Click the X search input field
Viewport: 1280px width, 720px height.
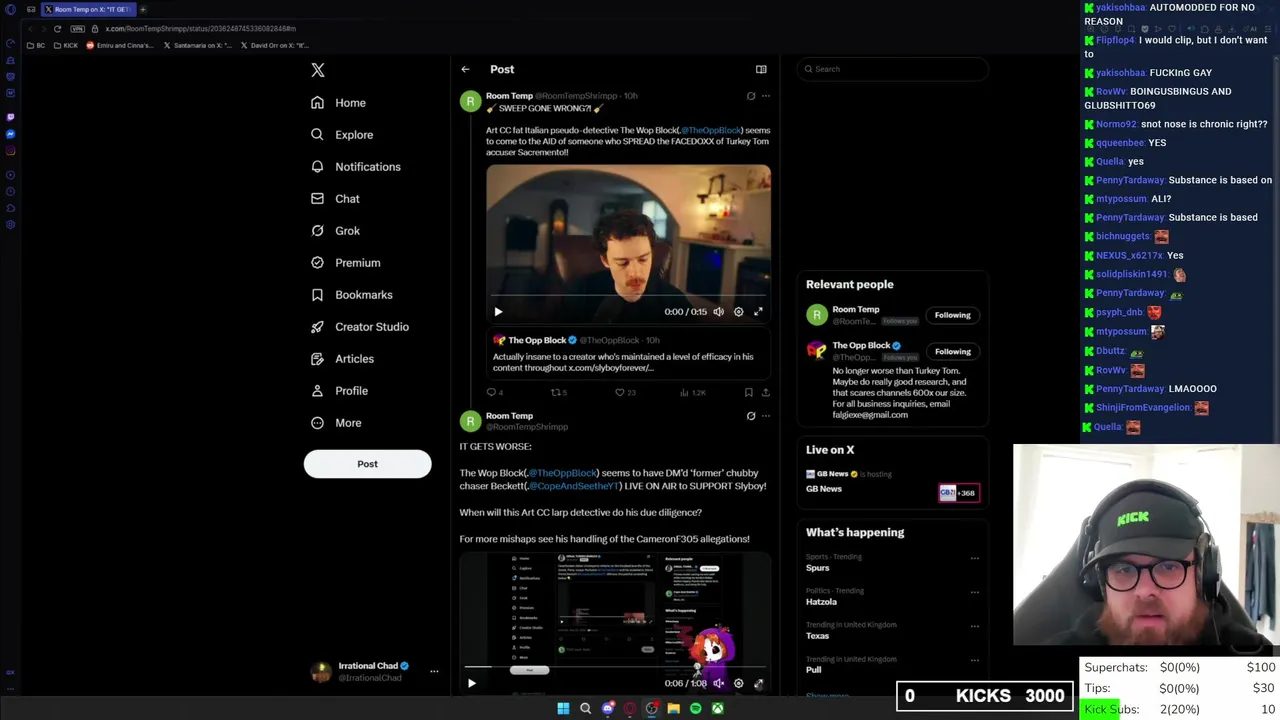tap(892, 69)
